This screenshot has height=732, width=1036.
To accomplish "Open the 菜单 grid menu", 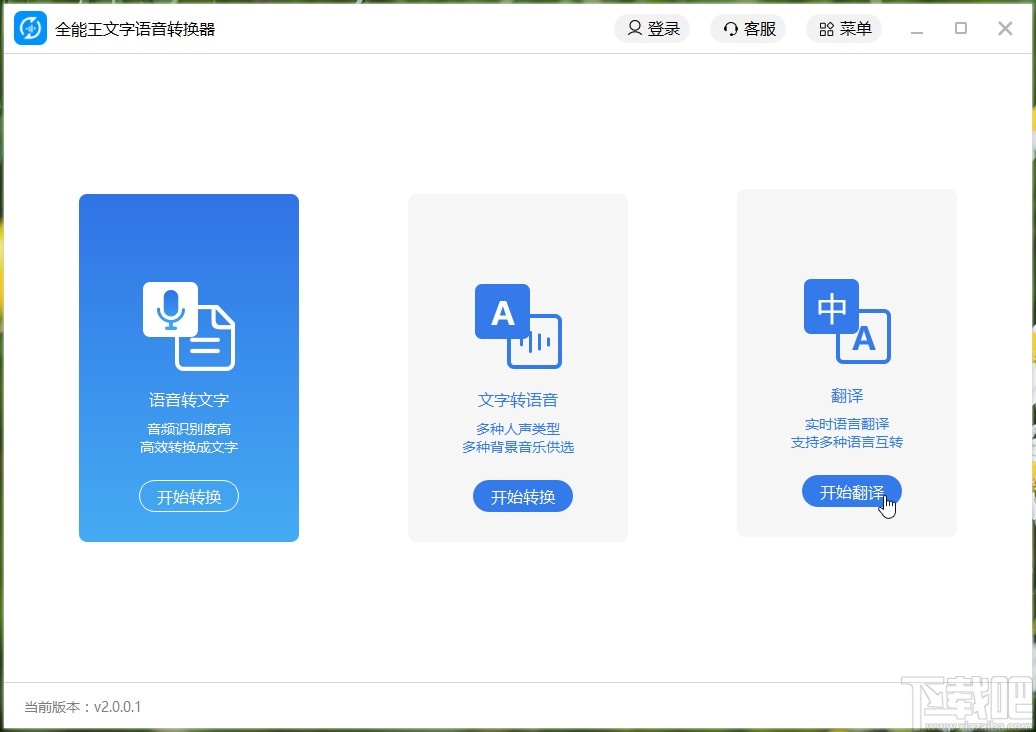I will (x=843, y=28).
